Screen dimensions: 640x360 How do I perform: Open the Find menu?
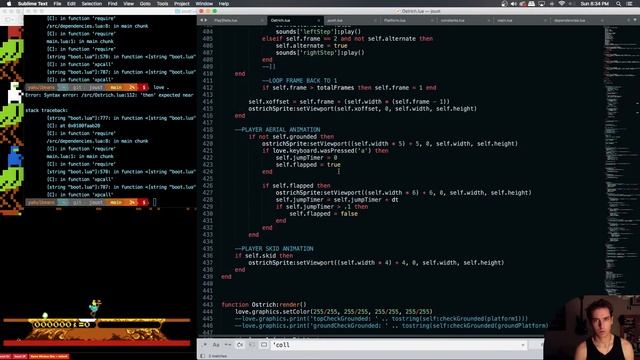pos(112,4)
